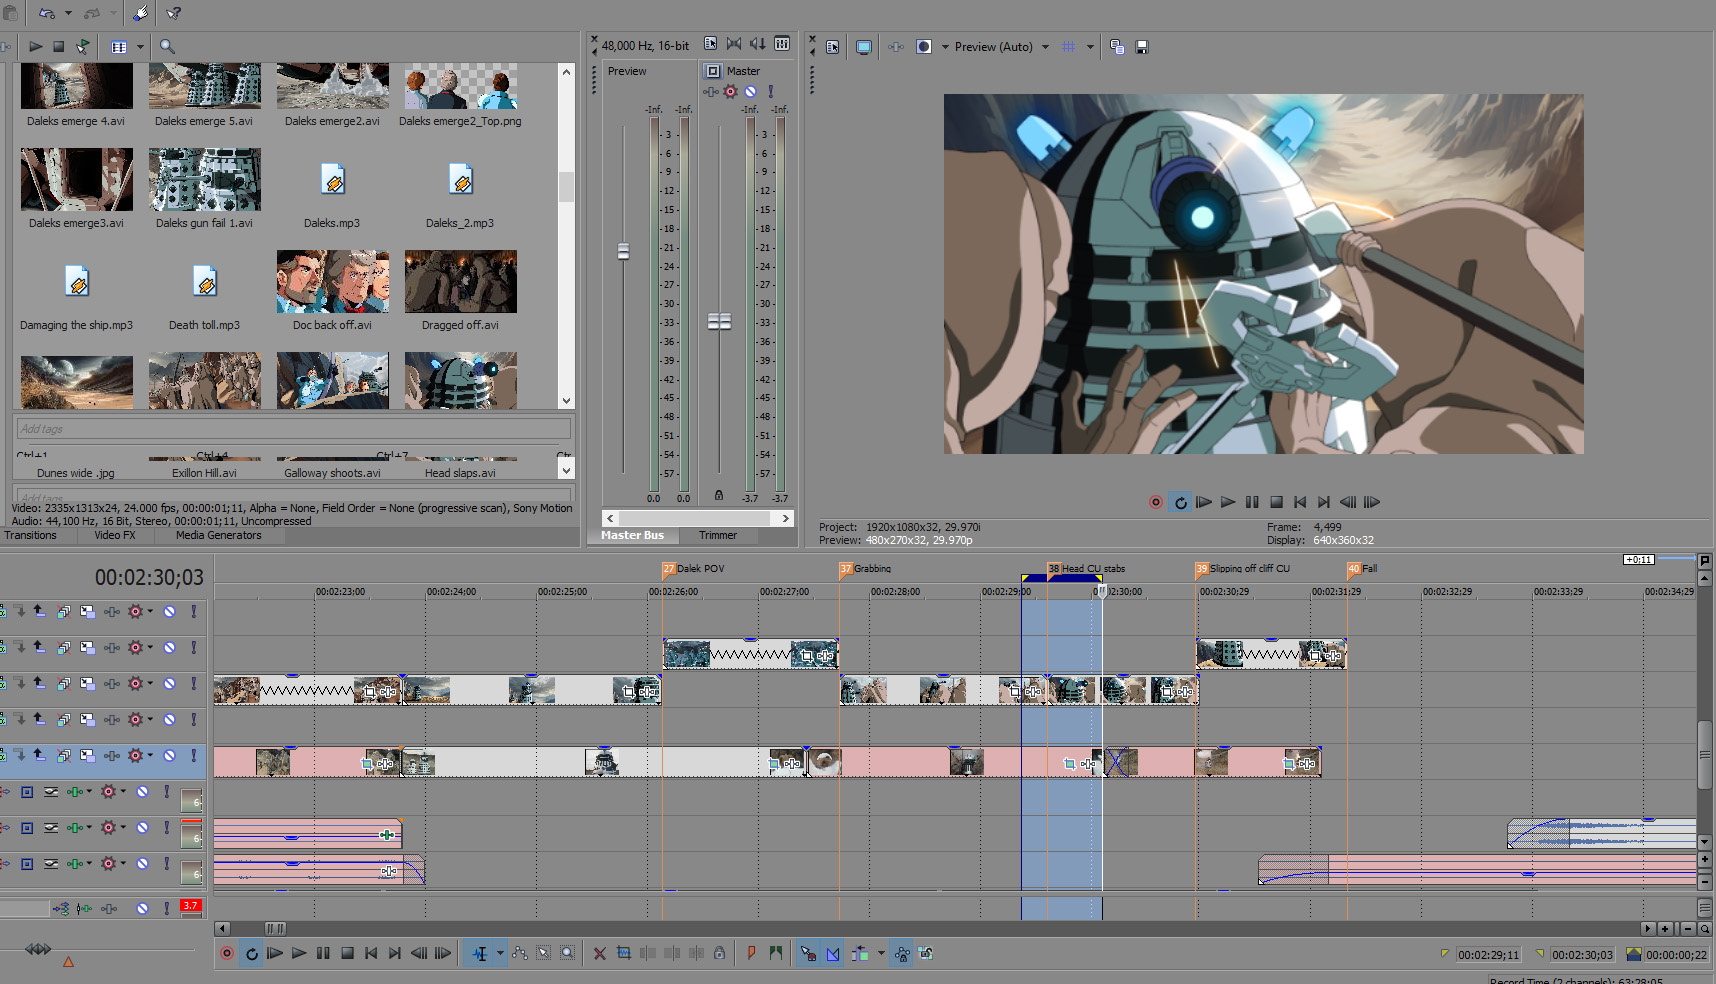
Task: Save preview snapshot to file
Action: 1142,47
